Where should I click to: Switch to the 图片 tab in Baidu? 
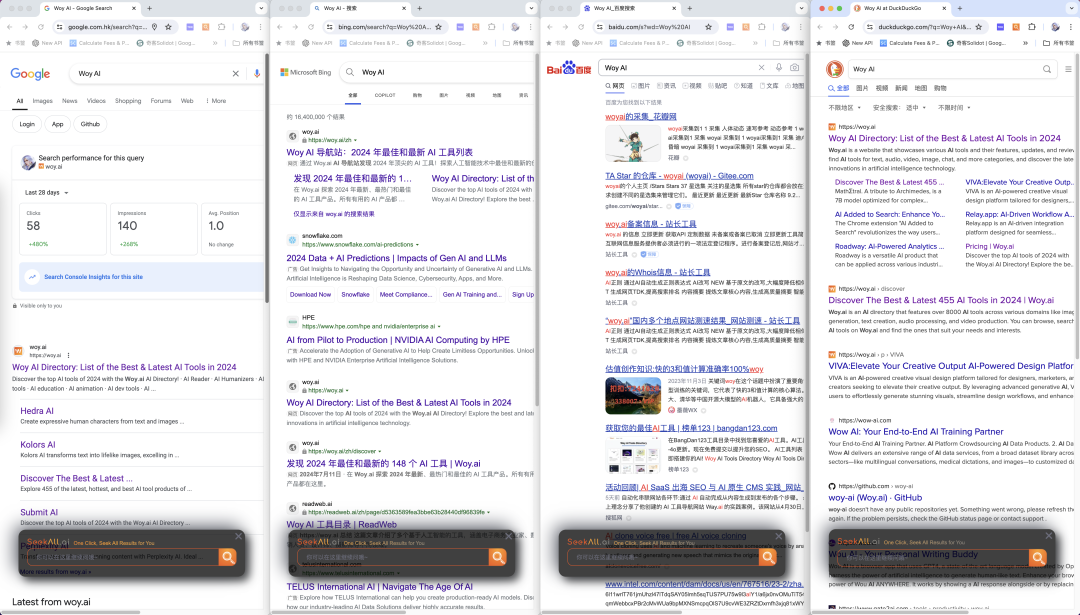[x=640, y=86]
